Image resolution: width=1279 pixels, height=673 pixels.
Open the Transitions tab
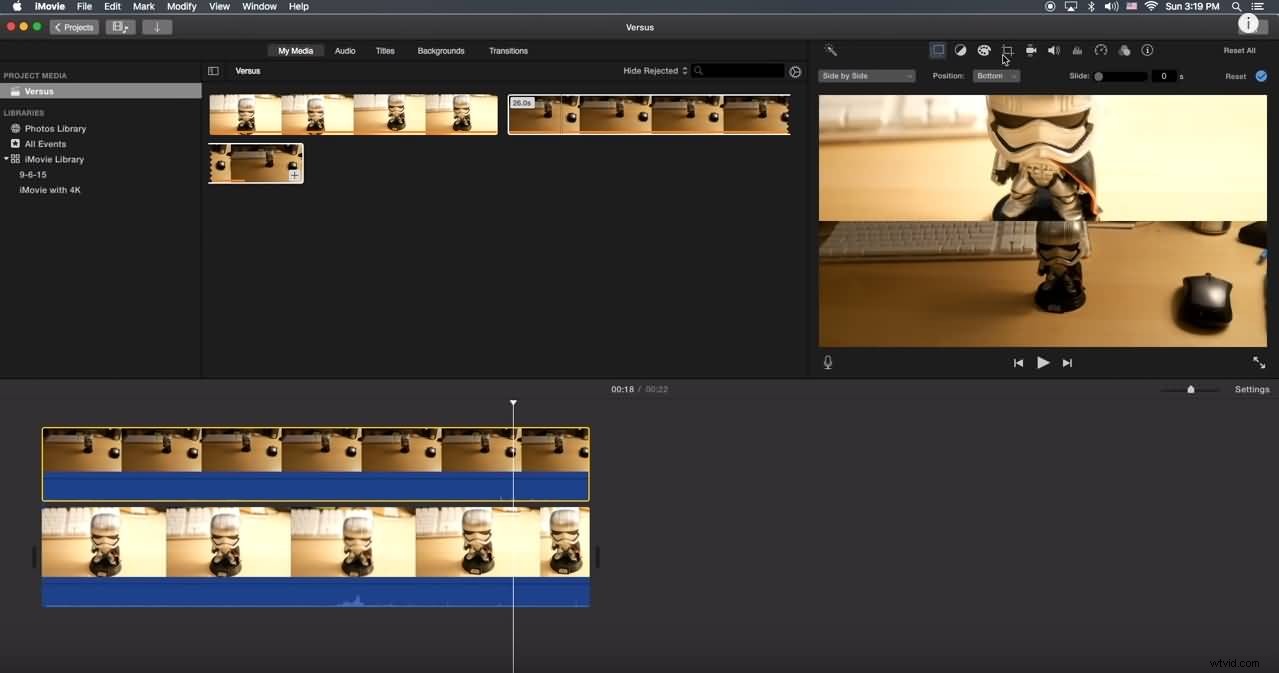click(508, 50)
